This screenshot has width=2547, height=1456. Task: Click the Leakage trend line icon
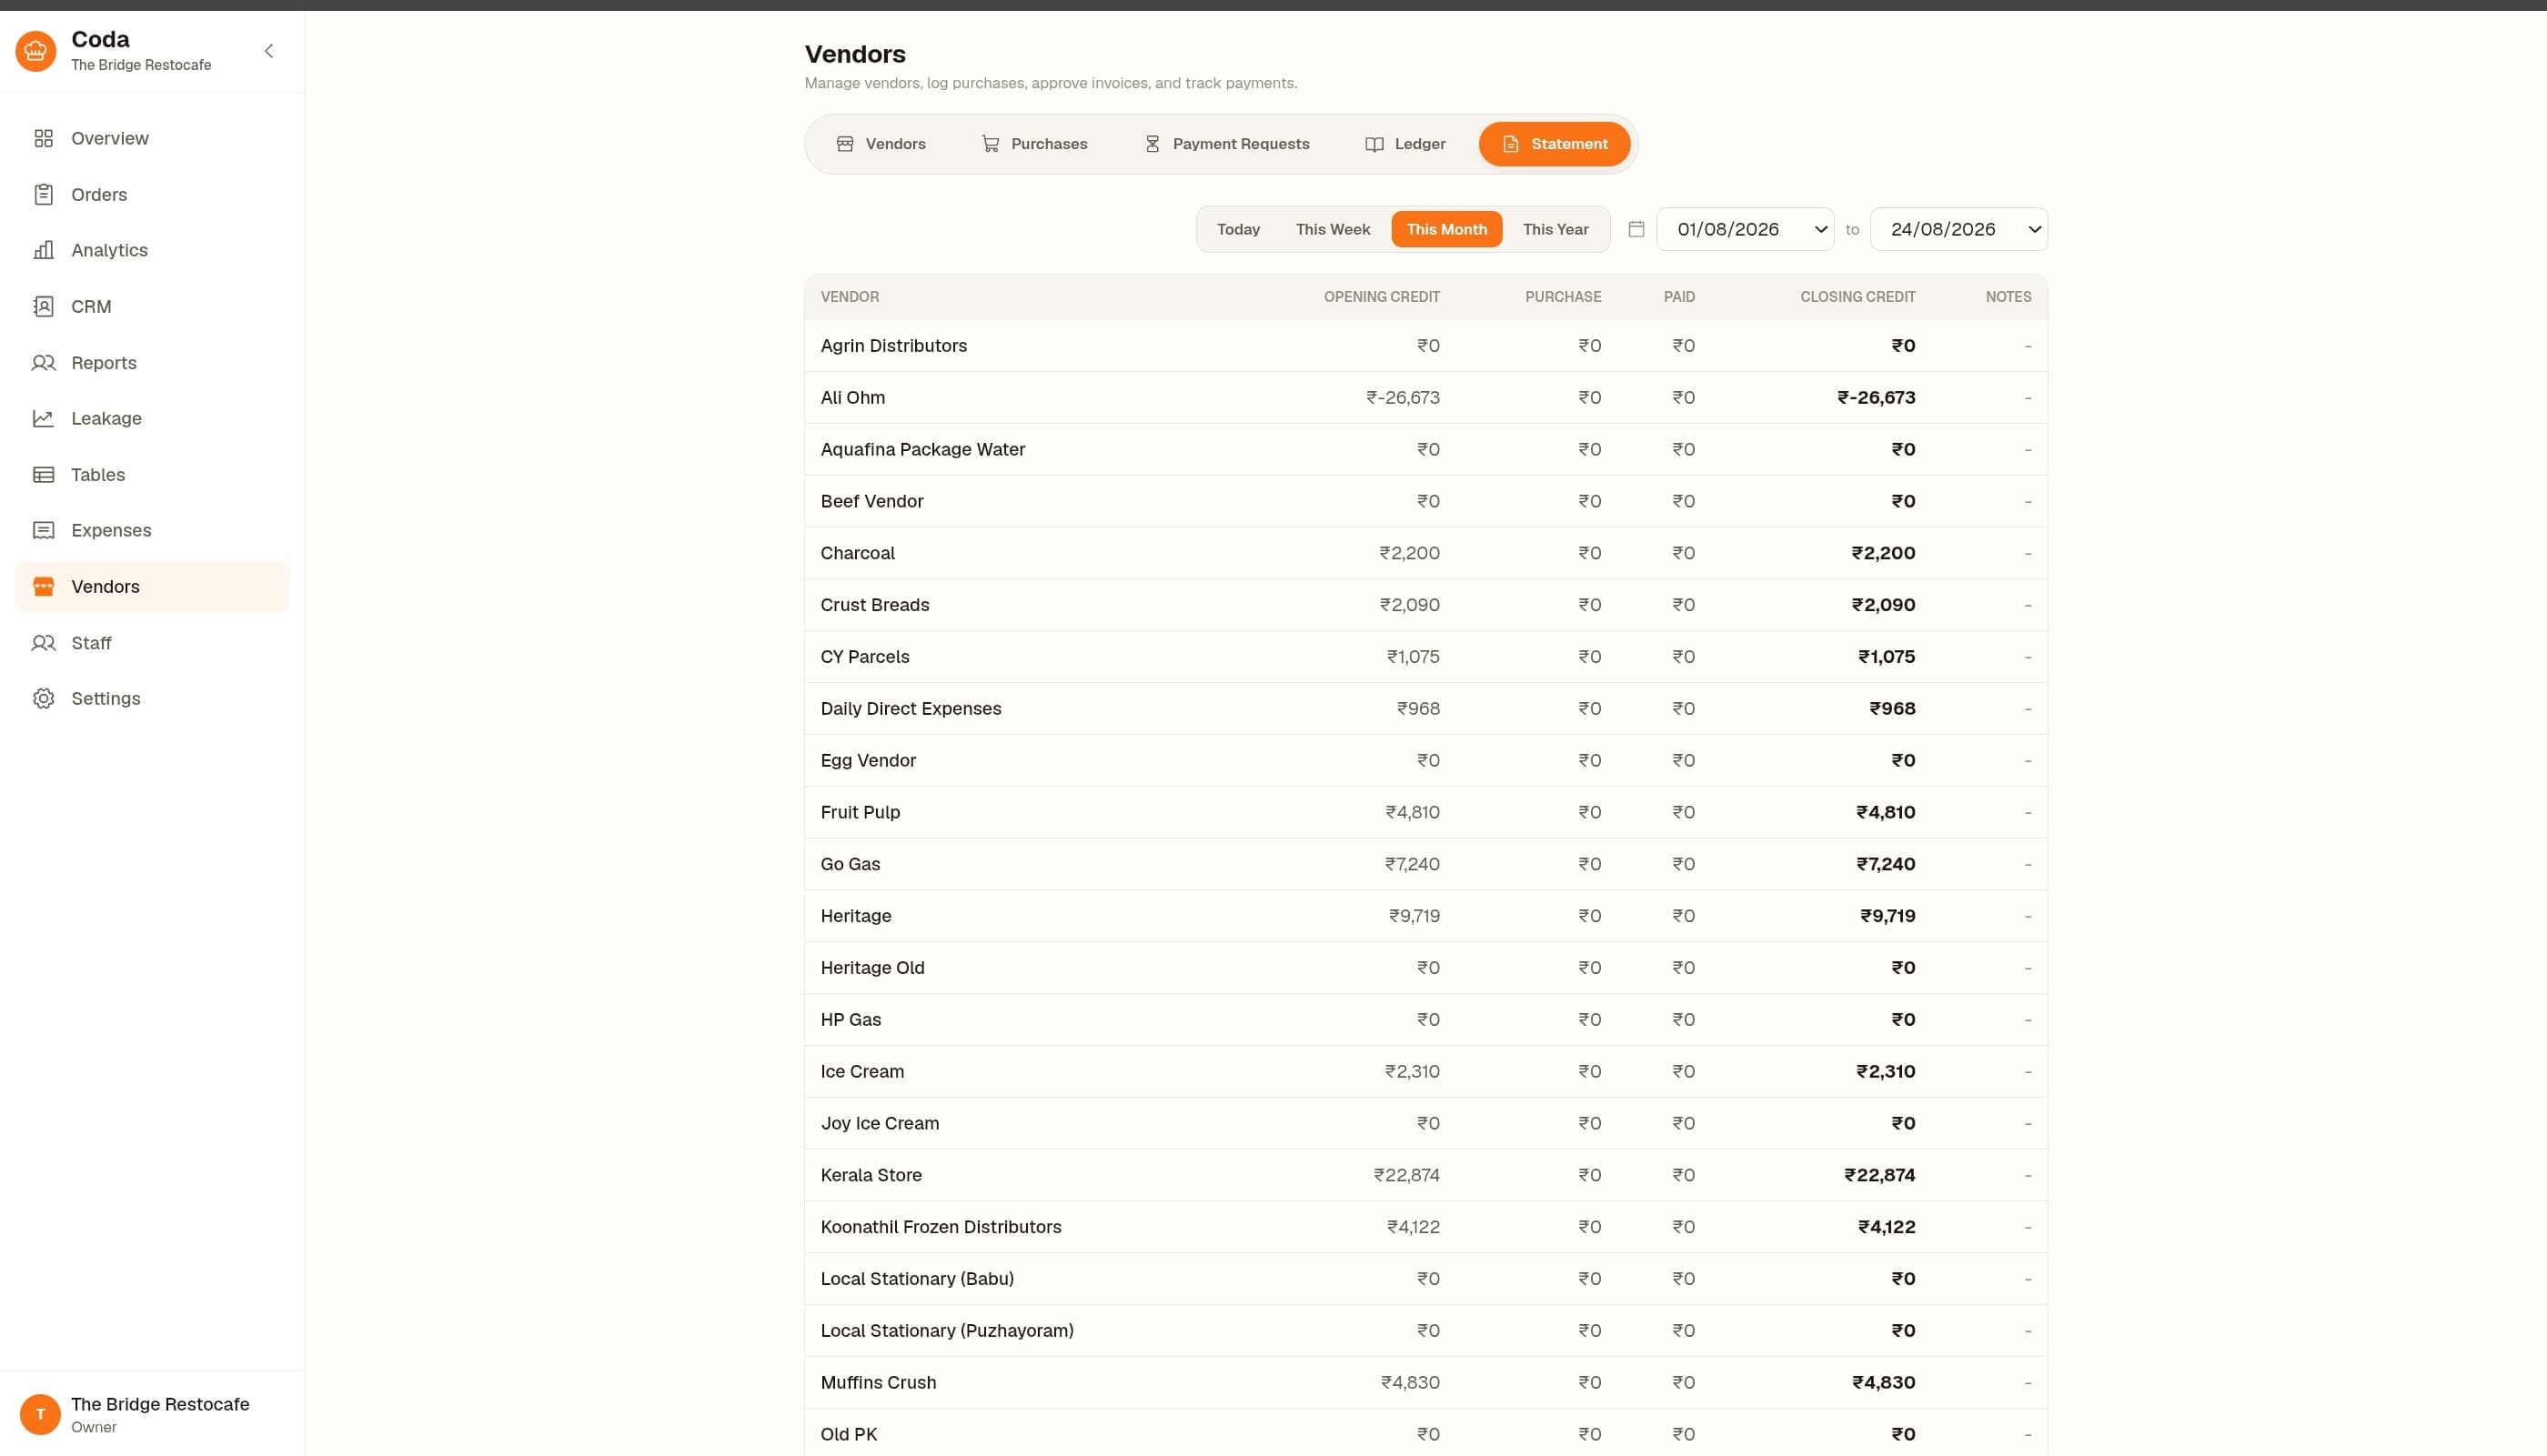click(x=43, y=418)
